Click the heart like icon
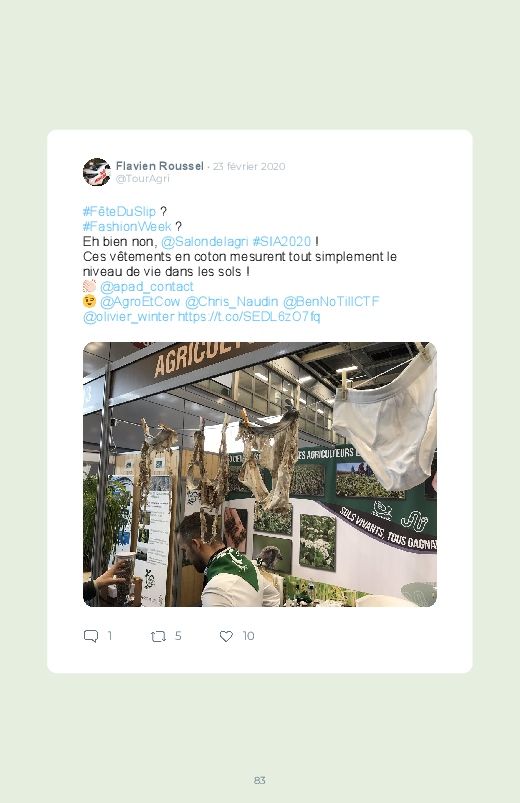 (226, 636)
